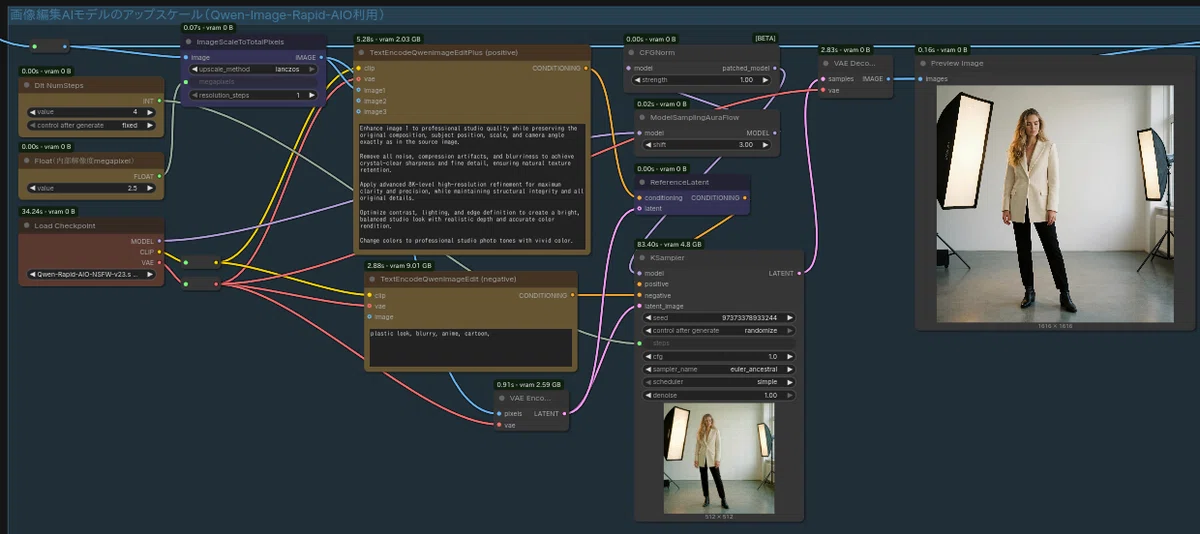Increase Float megapixel value with right arrow

coord(152,188)
